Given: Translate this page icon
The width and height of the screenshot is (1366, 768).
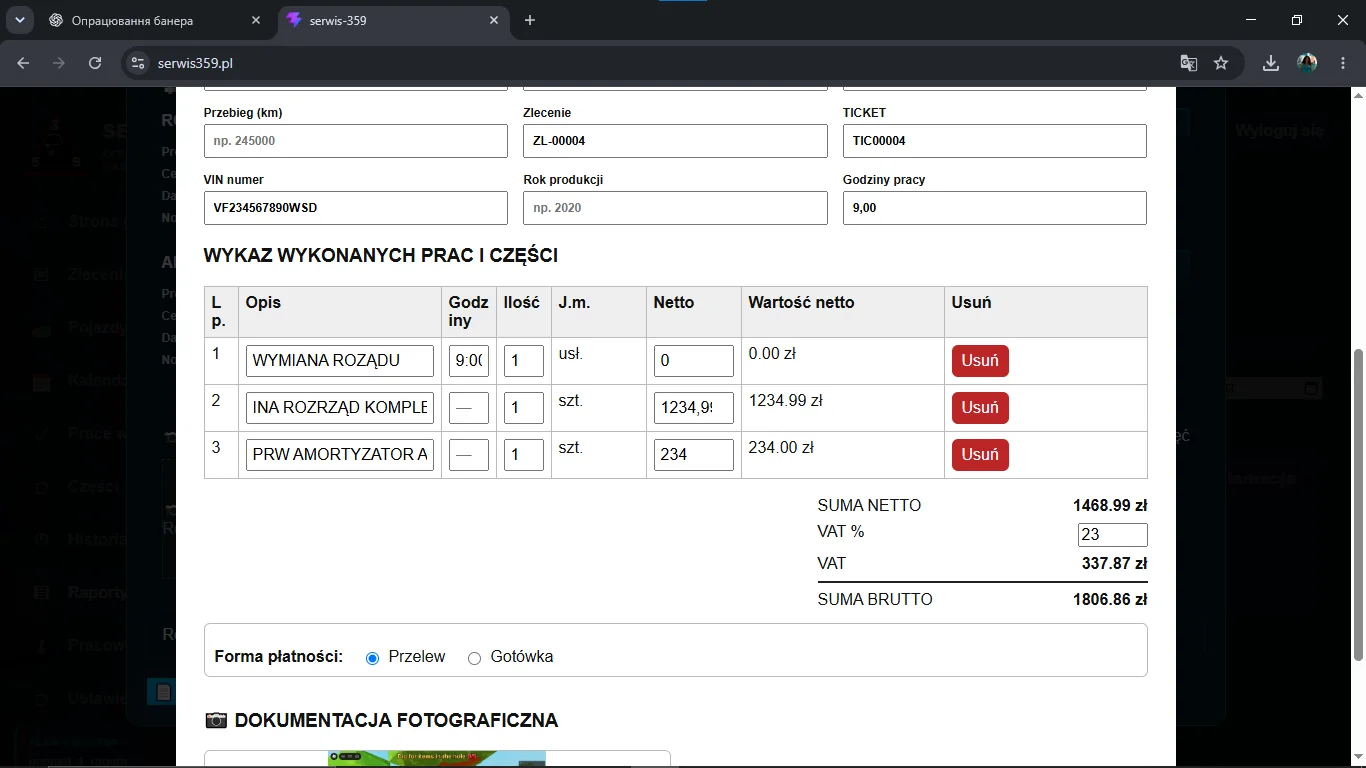Looking at the screenshot, I should (1188, 63).
